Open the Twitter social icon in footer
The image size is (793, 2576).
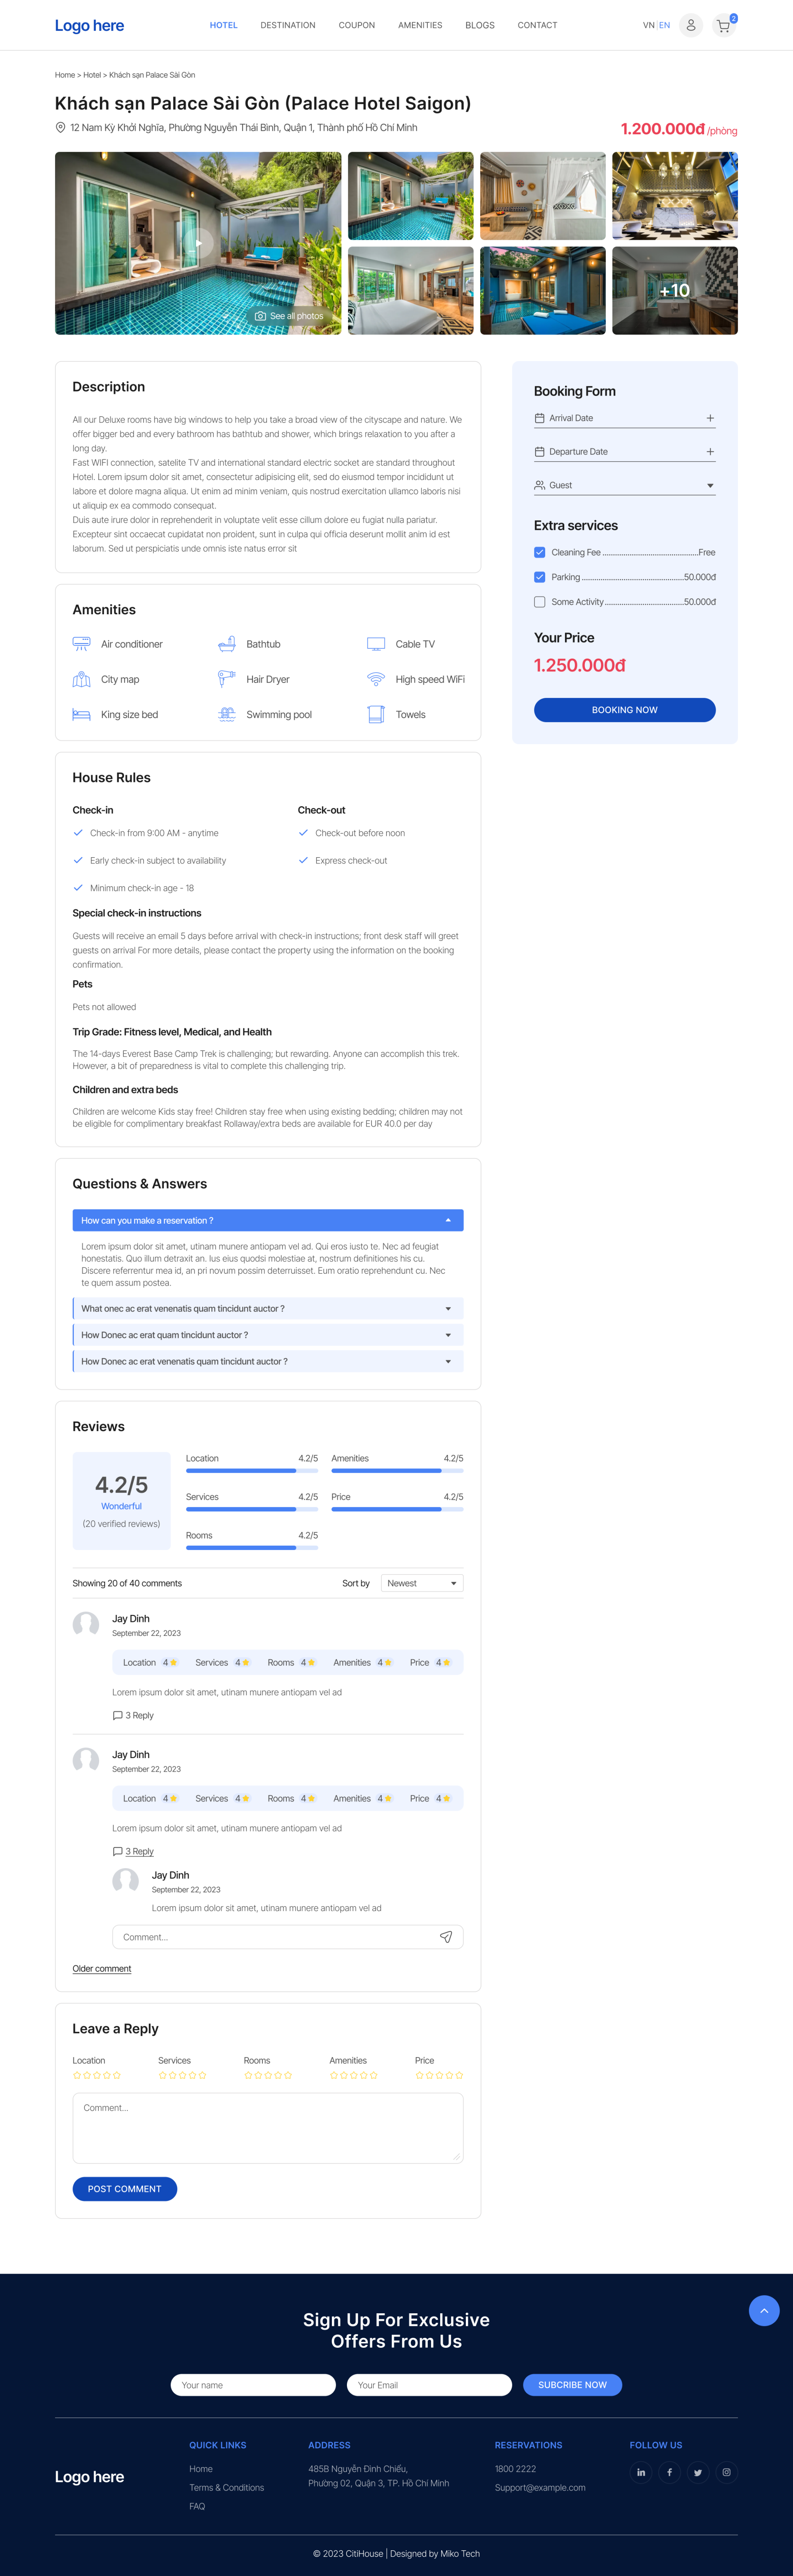(698, 2472)
